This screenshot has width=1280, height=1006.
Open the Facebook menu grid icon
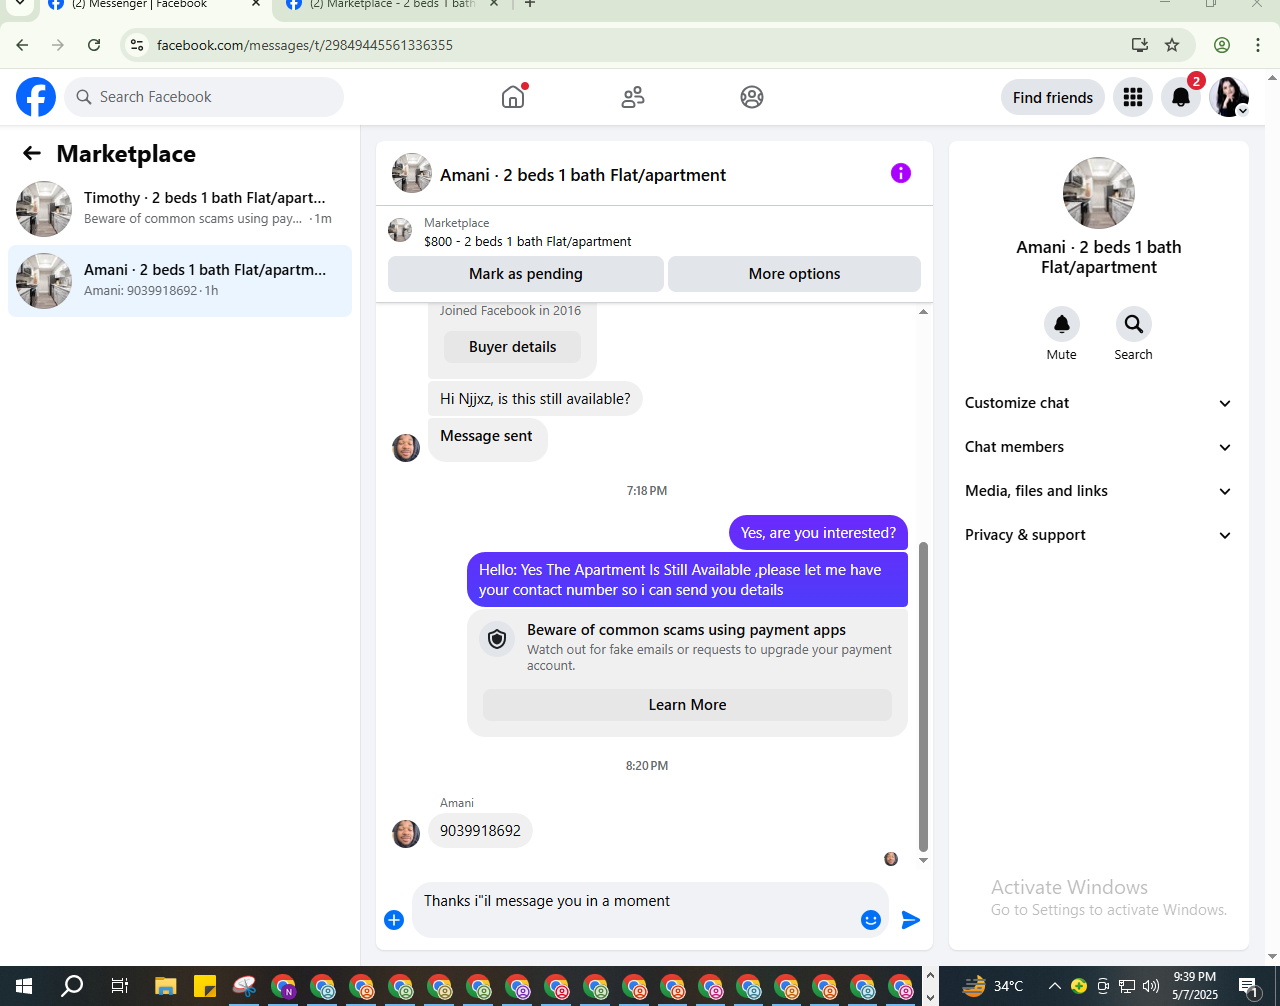1133,97
